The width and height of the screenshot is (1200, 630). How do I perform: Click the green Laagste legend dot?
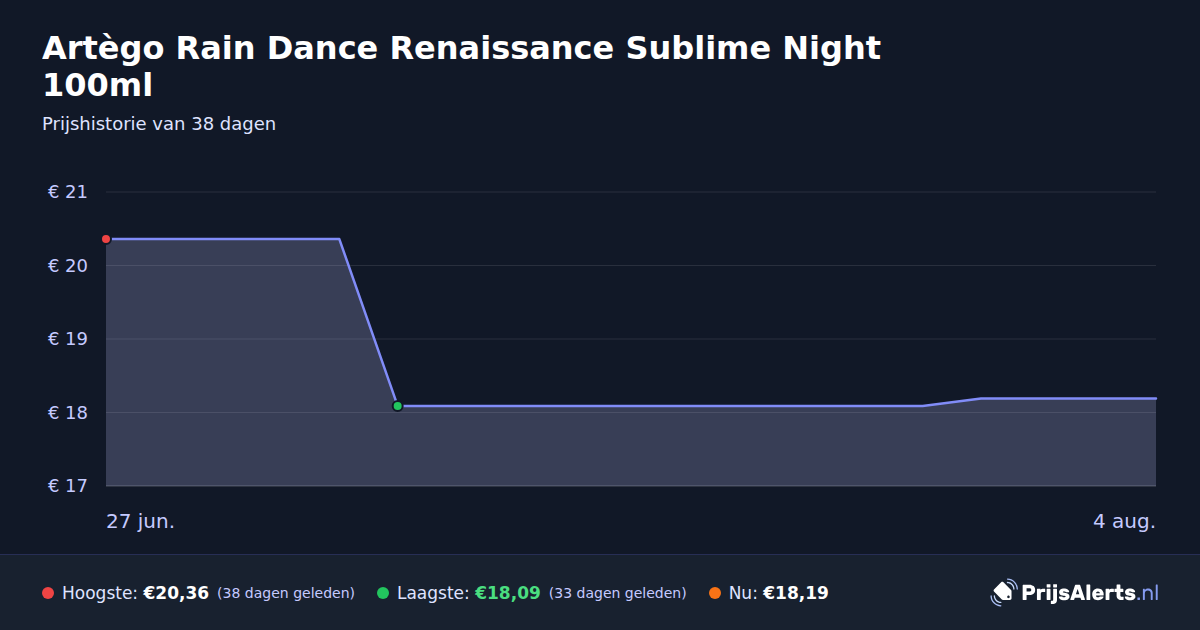383,593
